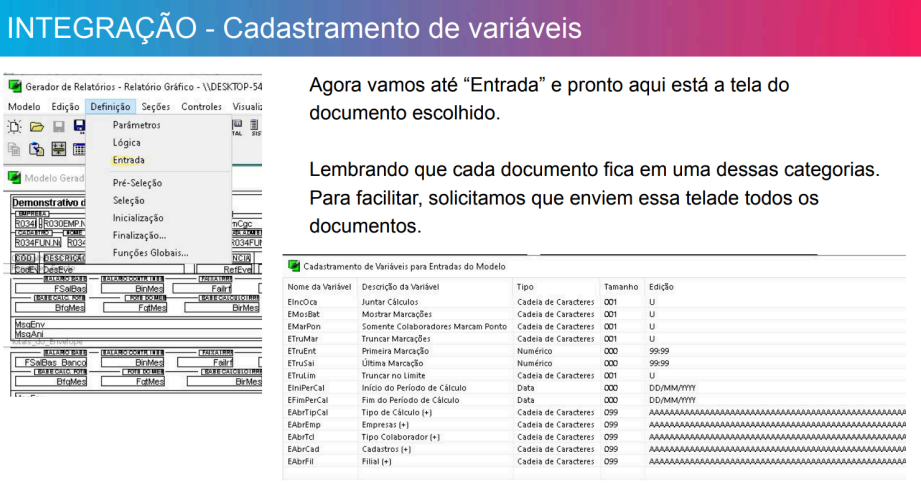Viewport: 921px width, 485px height.
Task: Click green icon in Cadastramento de Variáveis title
Action: [x=294, y=266]
